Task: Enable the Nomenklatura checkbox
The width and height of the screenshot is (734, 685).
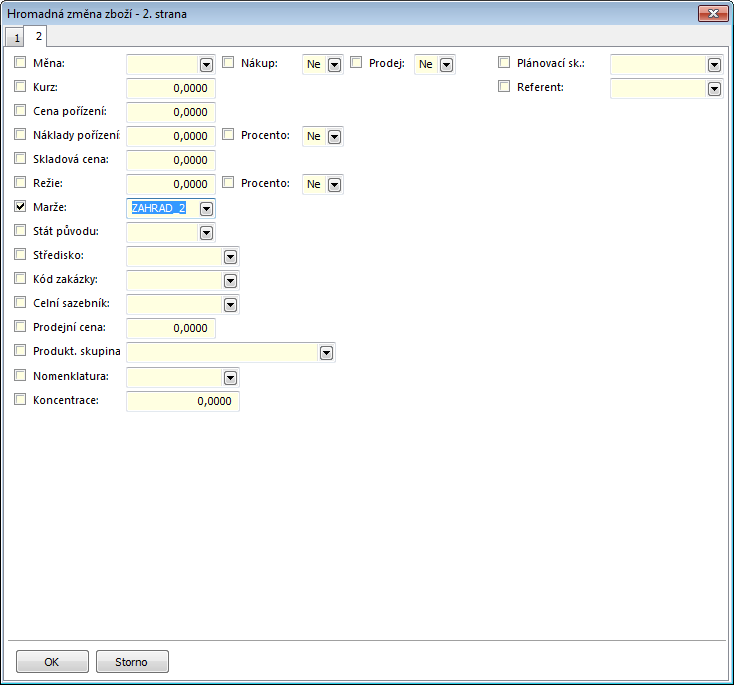Action: click(x=20, y=375)
